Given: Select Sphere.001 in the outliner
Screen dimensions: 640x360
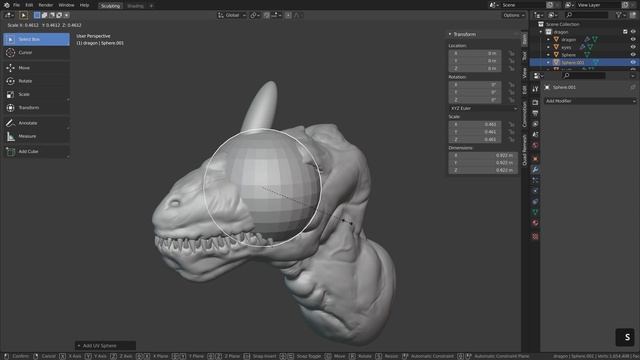Looking at the screenshot, I should click(x=573, y=62).
